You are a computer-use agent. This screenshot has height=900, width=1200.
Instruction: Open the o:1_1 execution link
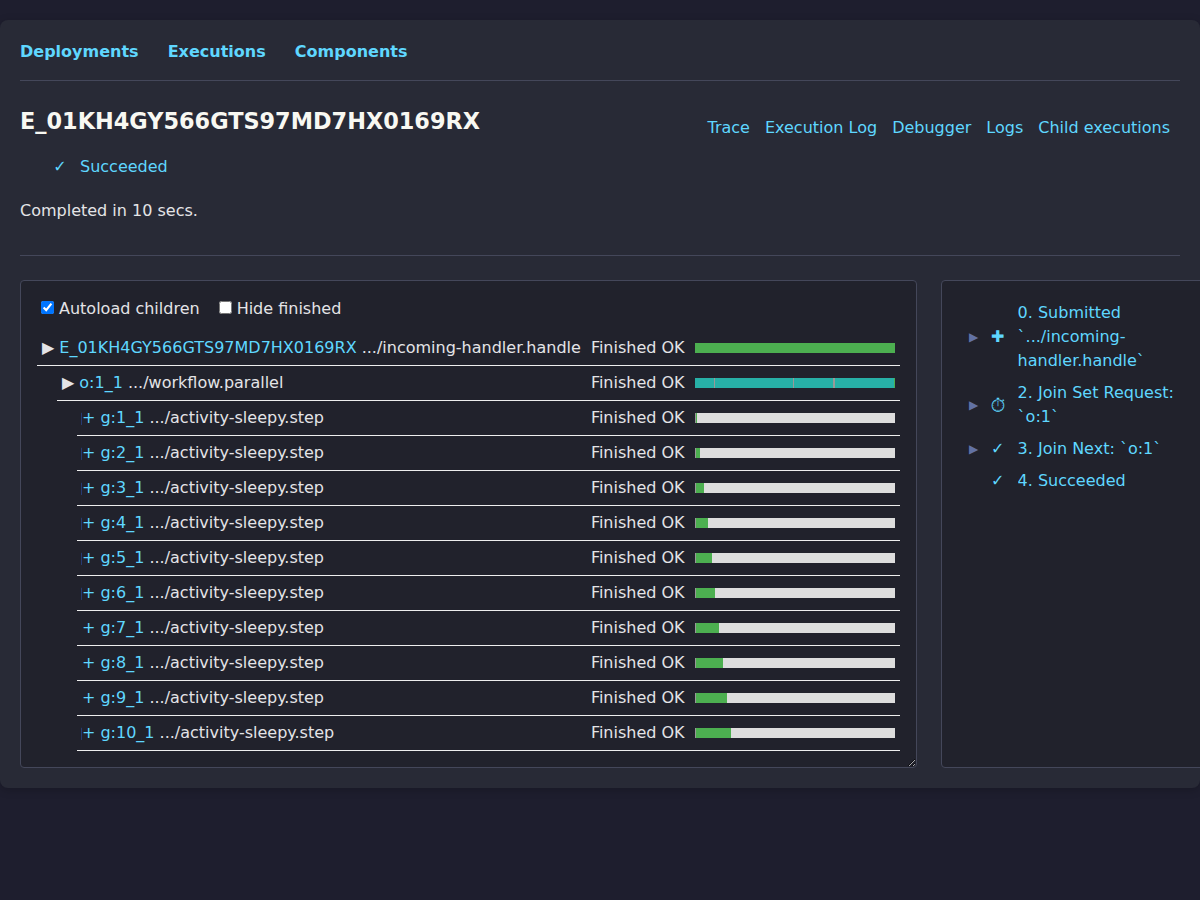(101, 383)
